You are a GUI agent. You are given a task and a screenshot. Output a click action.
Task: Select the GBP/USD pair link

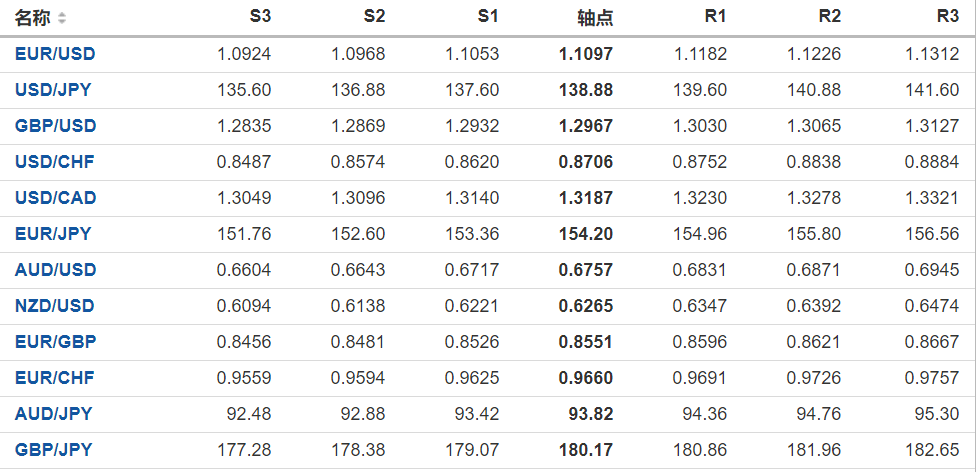[x=55, y=126]
